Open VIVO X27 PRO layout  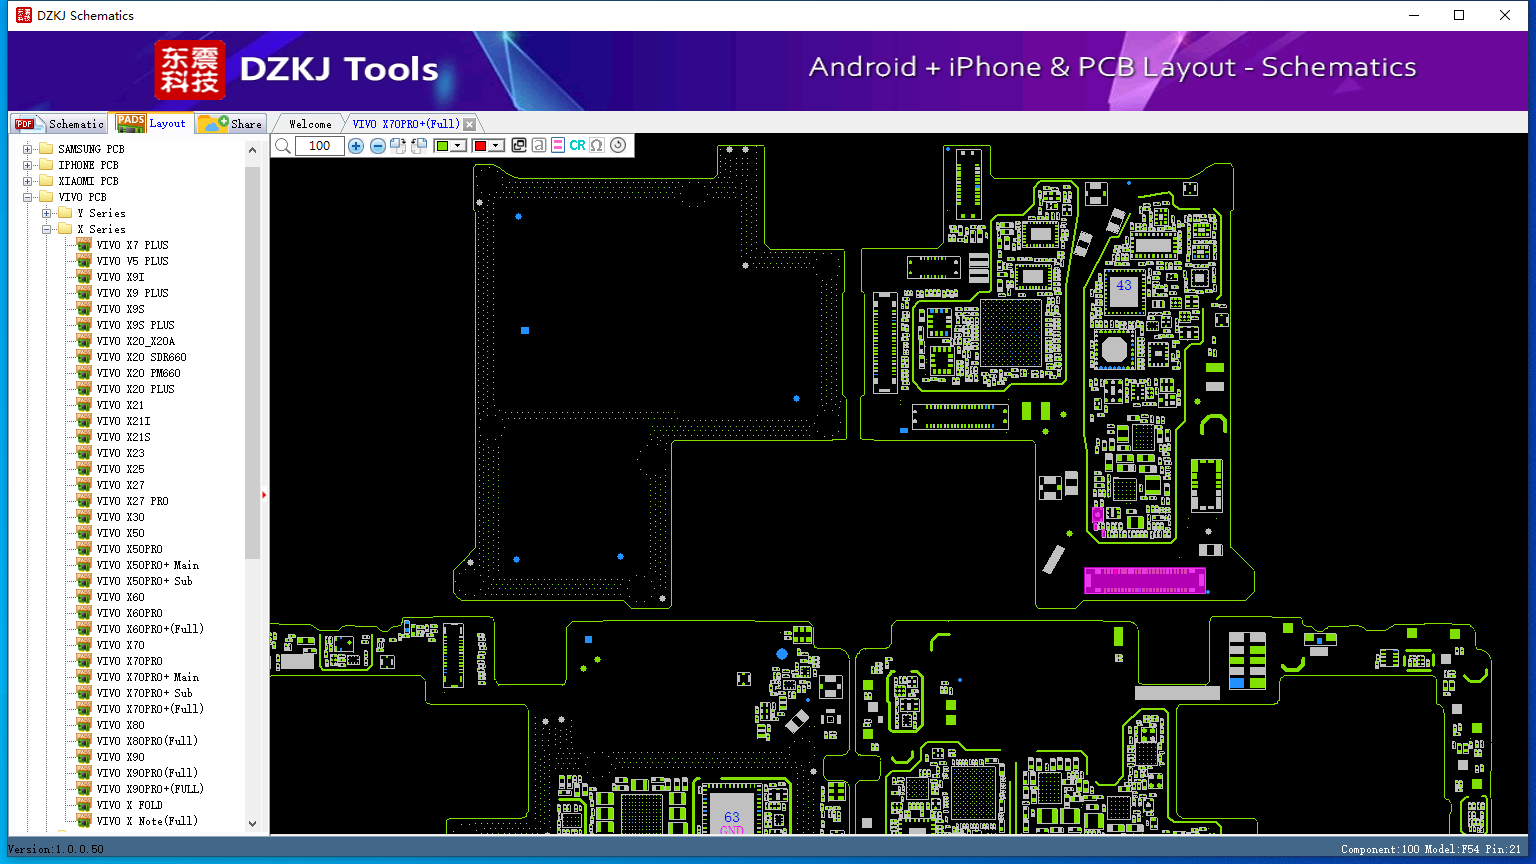click(x=133, y=501)
